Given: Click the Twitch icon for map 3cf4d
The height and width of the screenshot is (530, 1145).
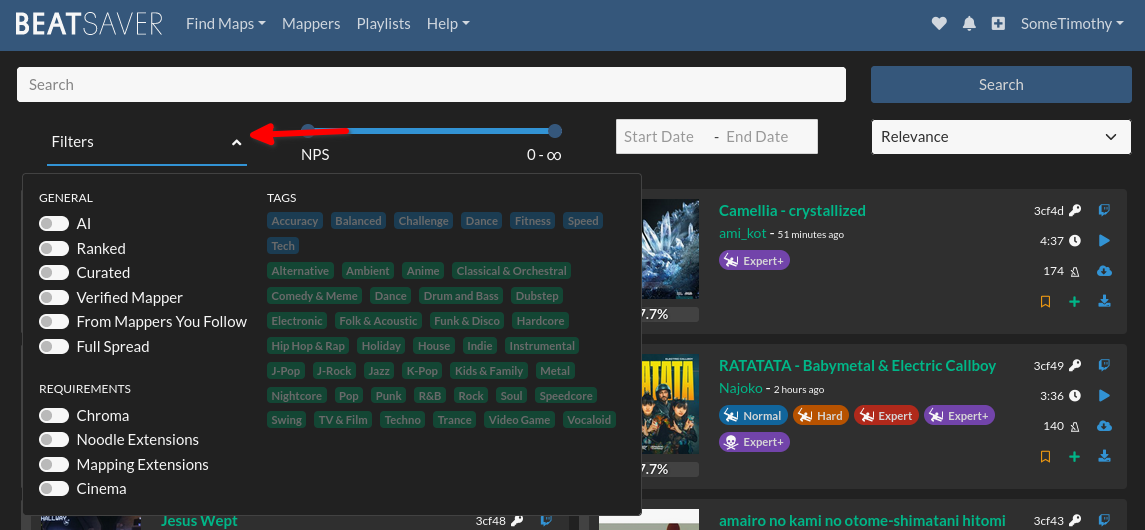Looking at the screenshot, I should tap(1104, 210).
